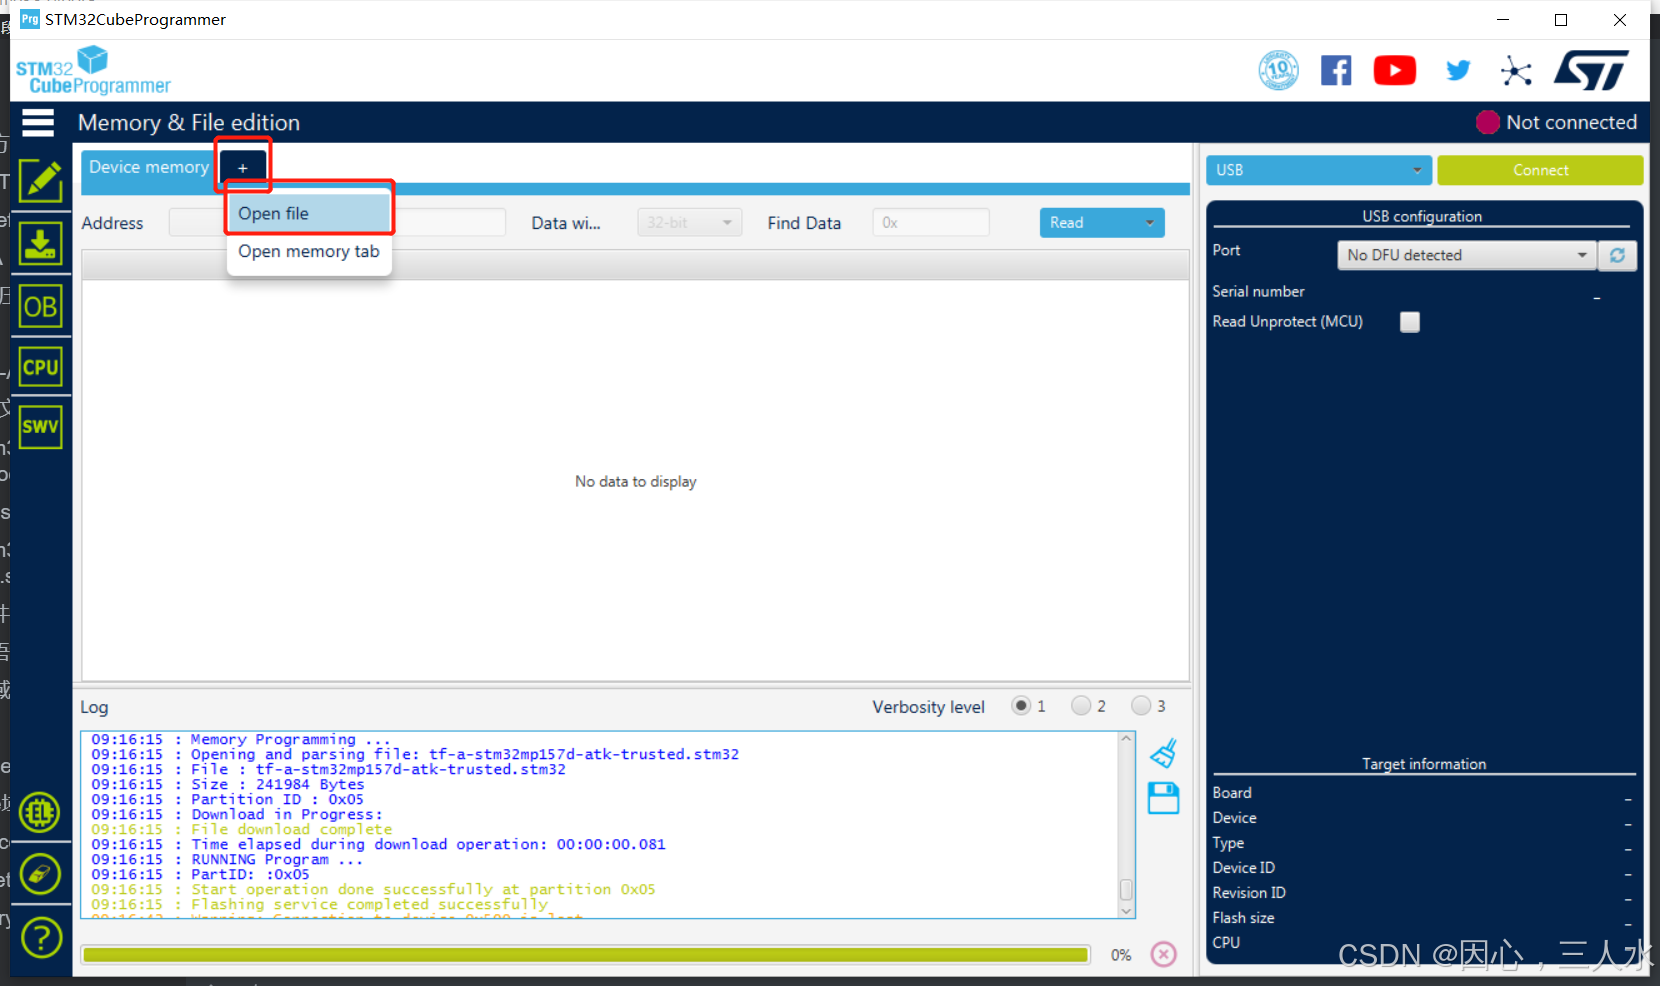Cancel operation with the red X icon
The image size is (1660, 986).
(1164, 954)
